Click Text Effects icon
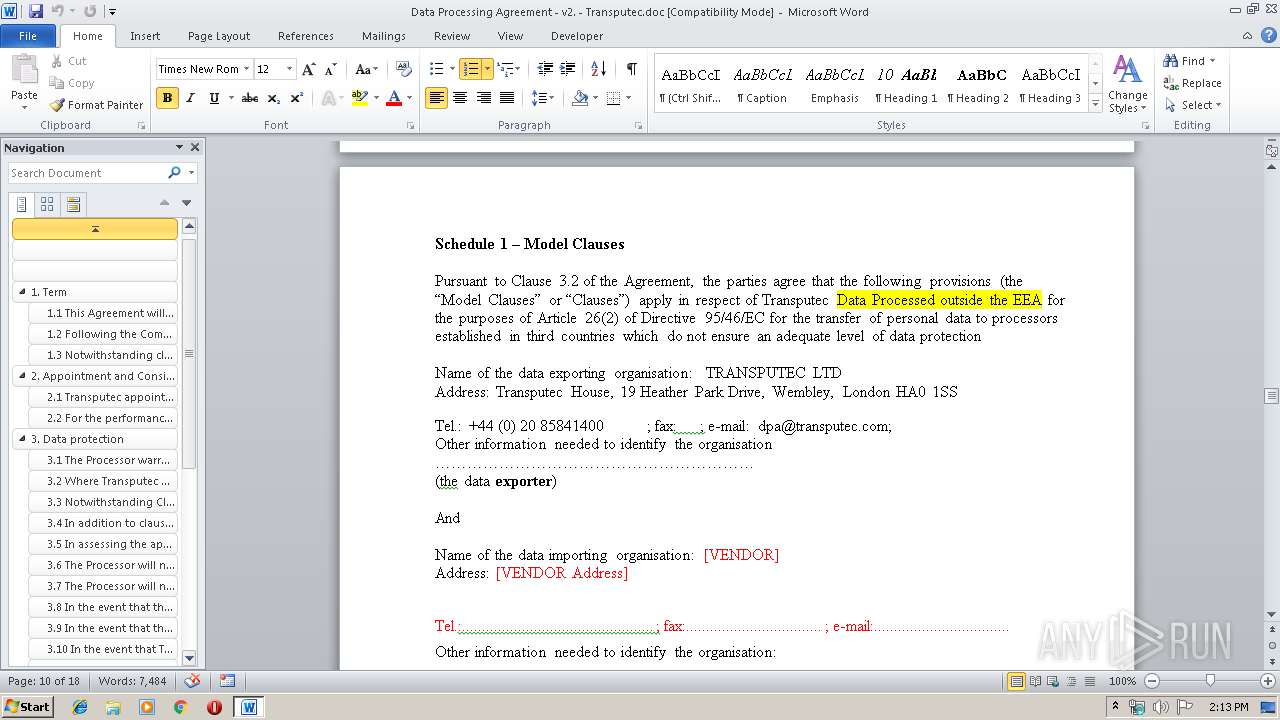This screenshot has height=720, width=1280. click(x=328, y=98)
